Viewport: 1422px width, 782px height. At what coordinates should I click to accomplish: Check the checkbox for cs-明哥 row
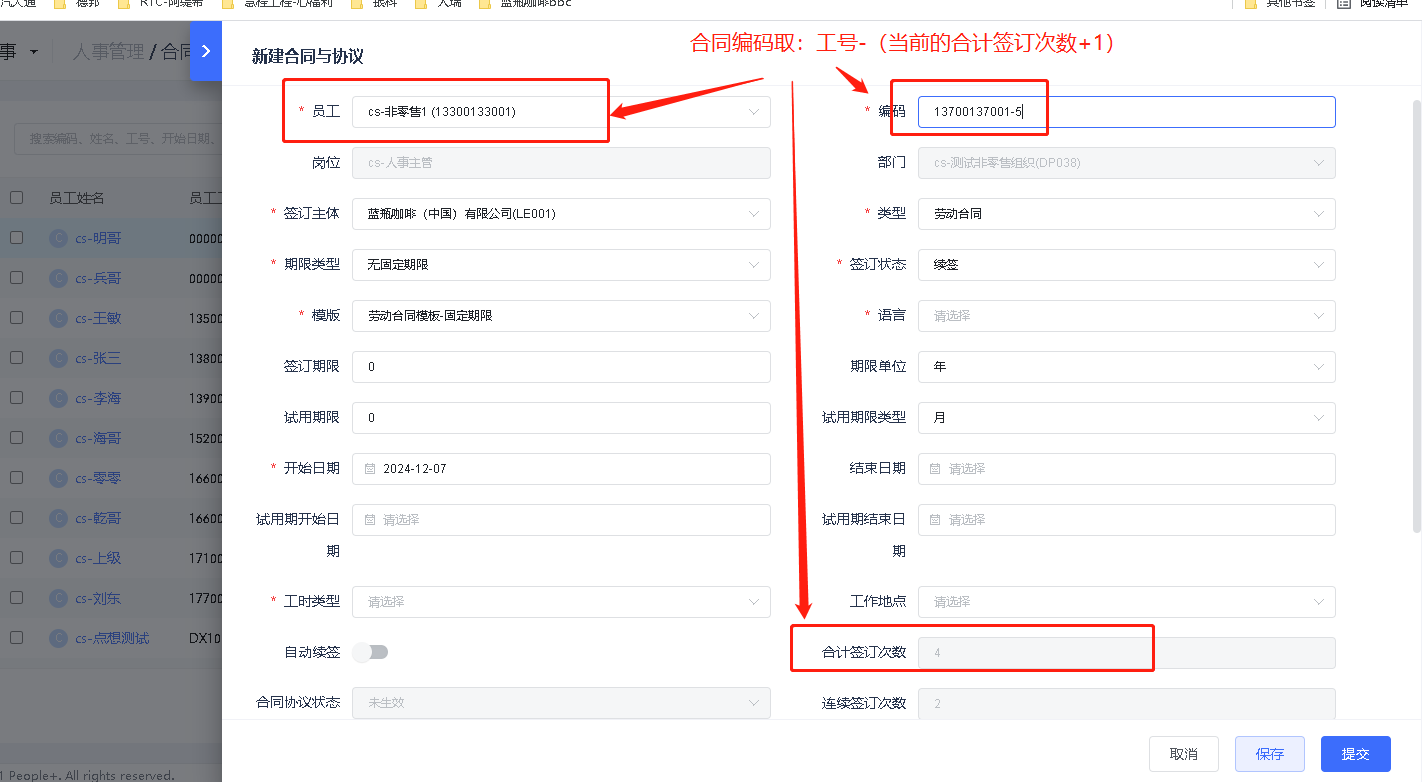click(16, 238)
